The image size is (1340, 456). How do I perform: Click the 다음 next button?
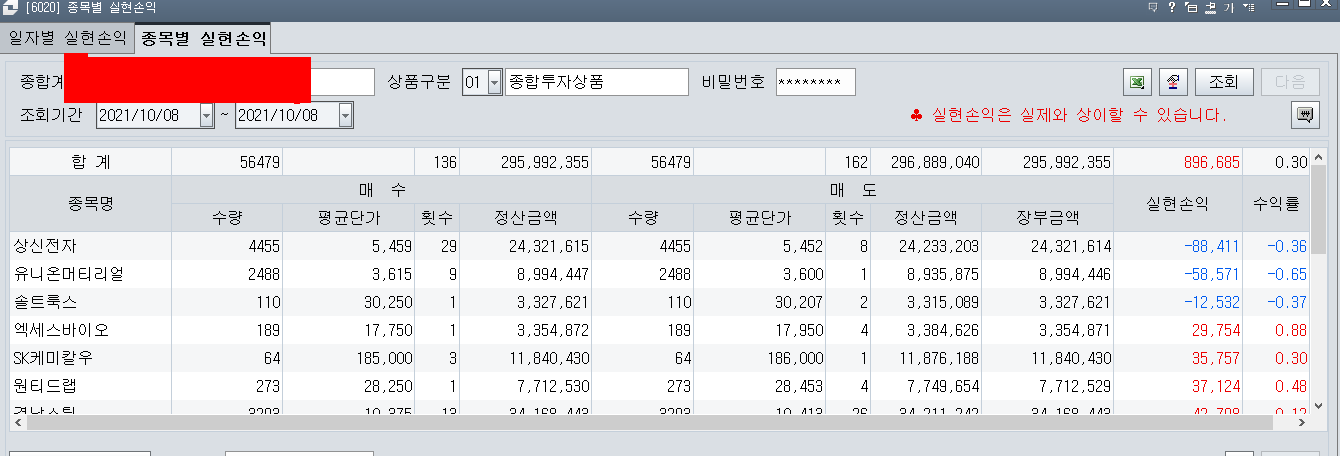click(1291, 81)
